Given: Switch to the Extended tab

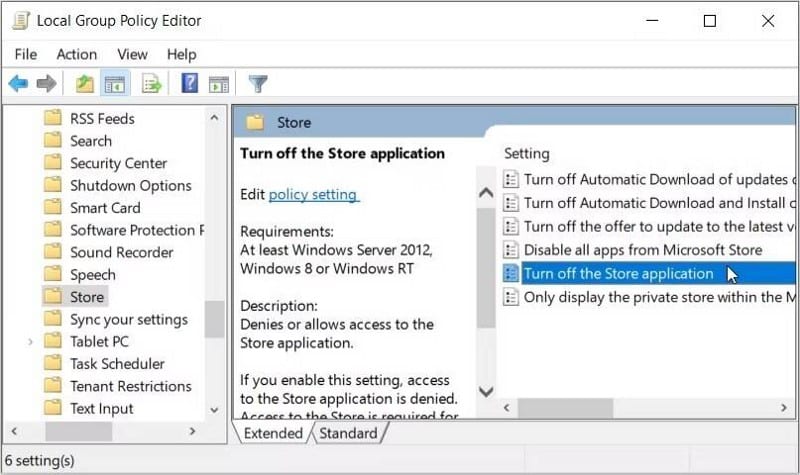Looking at the screenshot, I should click(273, 433).
